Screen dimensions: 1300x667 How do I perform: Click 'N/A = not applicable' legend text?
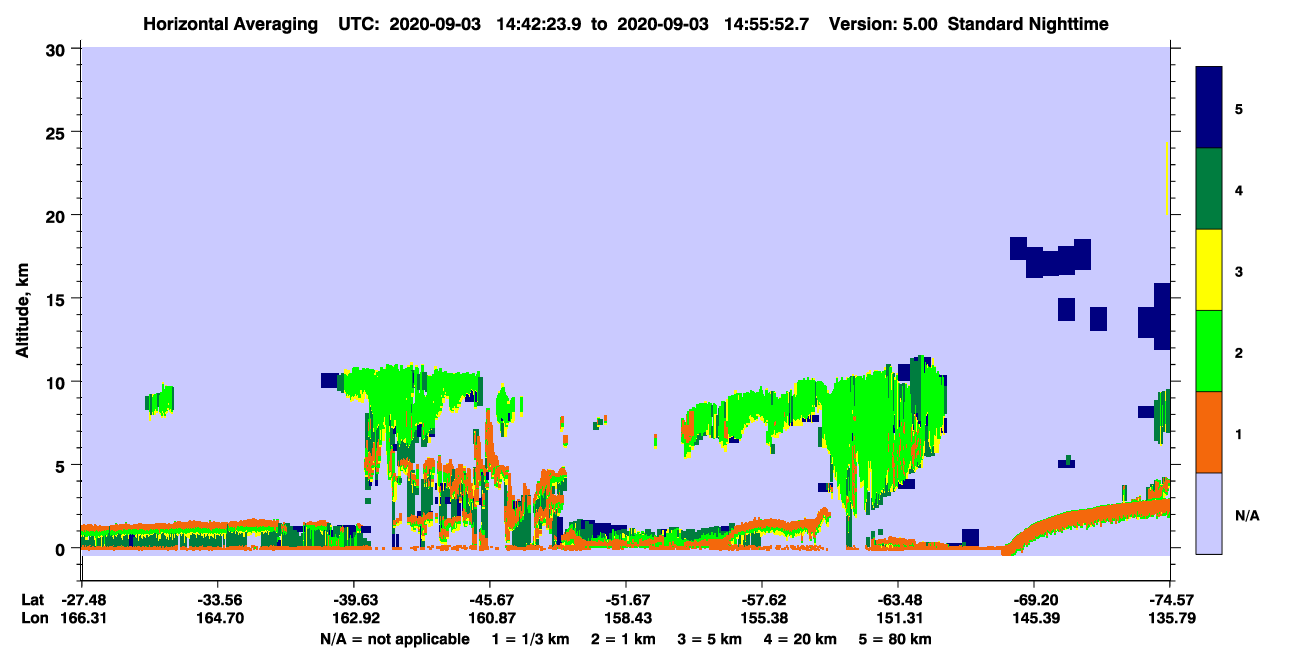394,639
